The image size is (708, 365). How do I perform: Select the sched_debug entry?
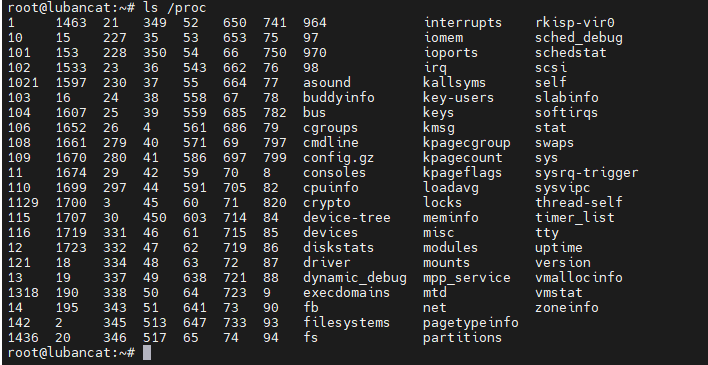(579, 38)
